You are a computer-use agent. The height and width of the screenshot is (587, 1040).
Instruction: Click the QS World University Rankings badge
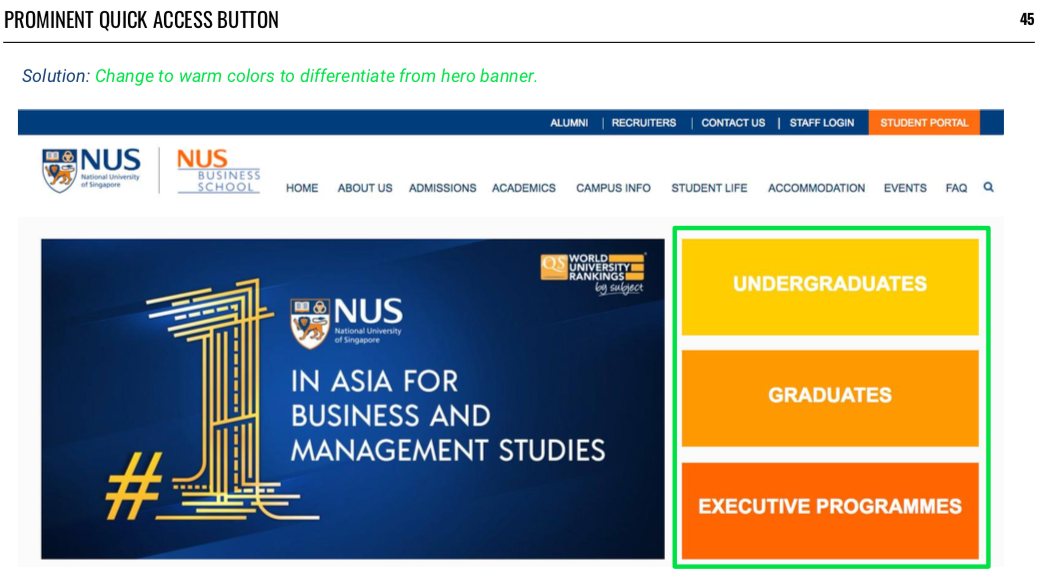(592, 273)
